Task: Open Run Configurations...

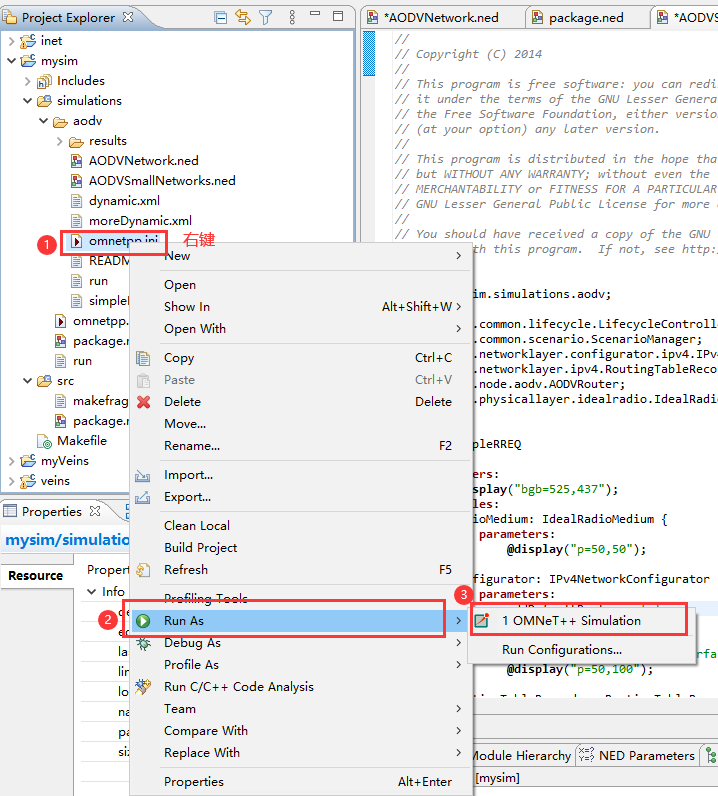Action: coord(581,650)
